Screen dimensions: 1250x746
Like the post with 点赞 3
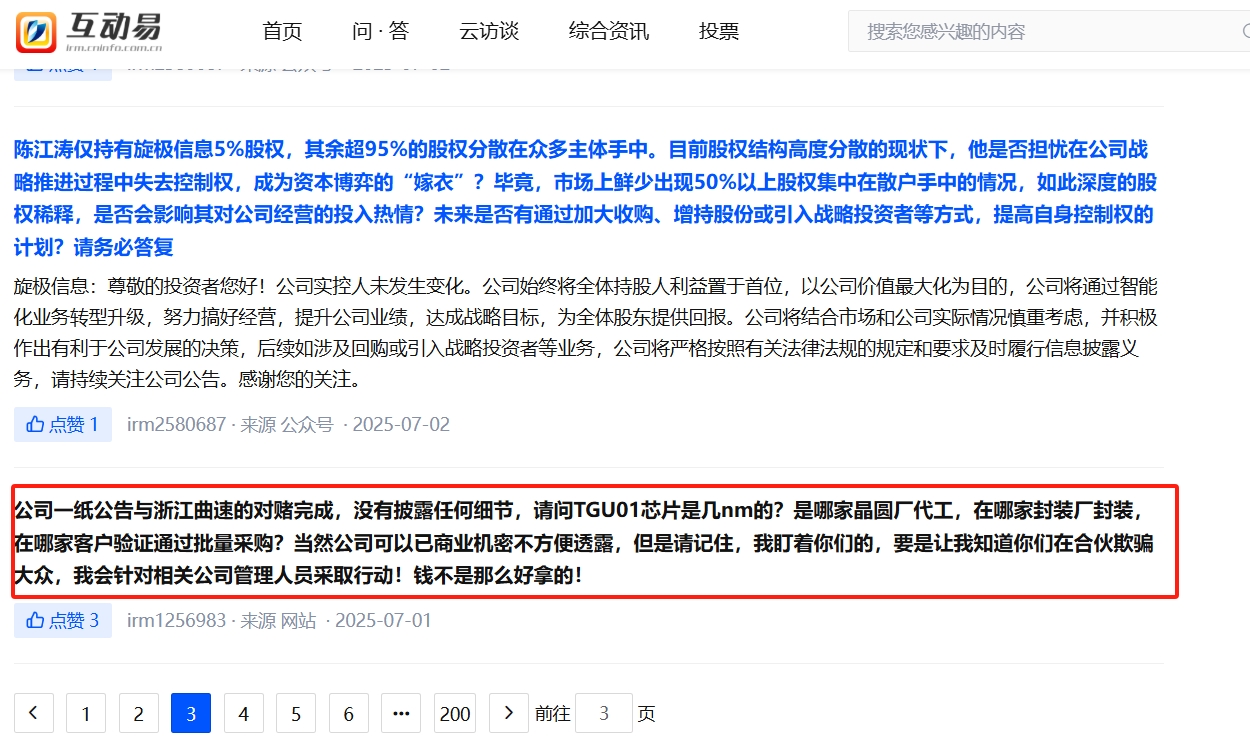point(63,620)
